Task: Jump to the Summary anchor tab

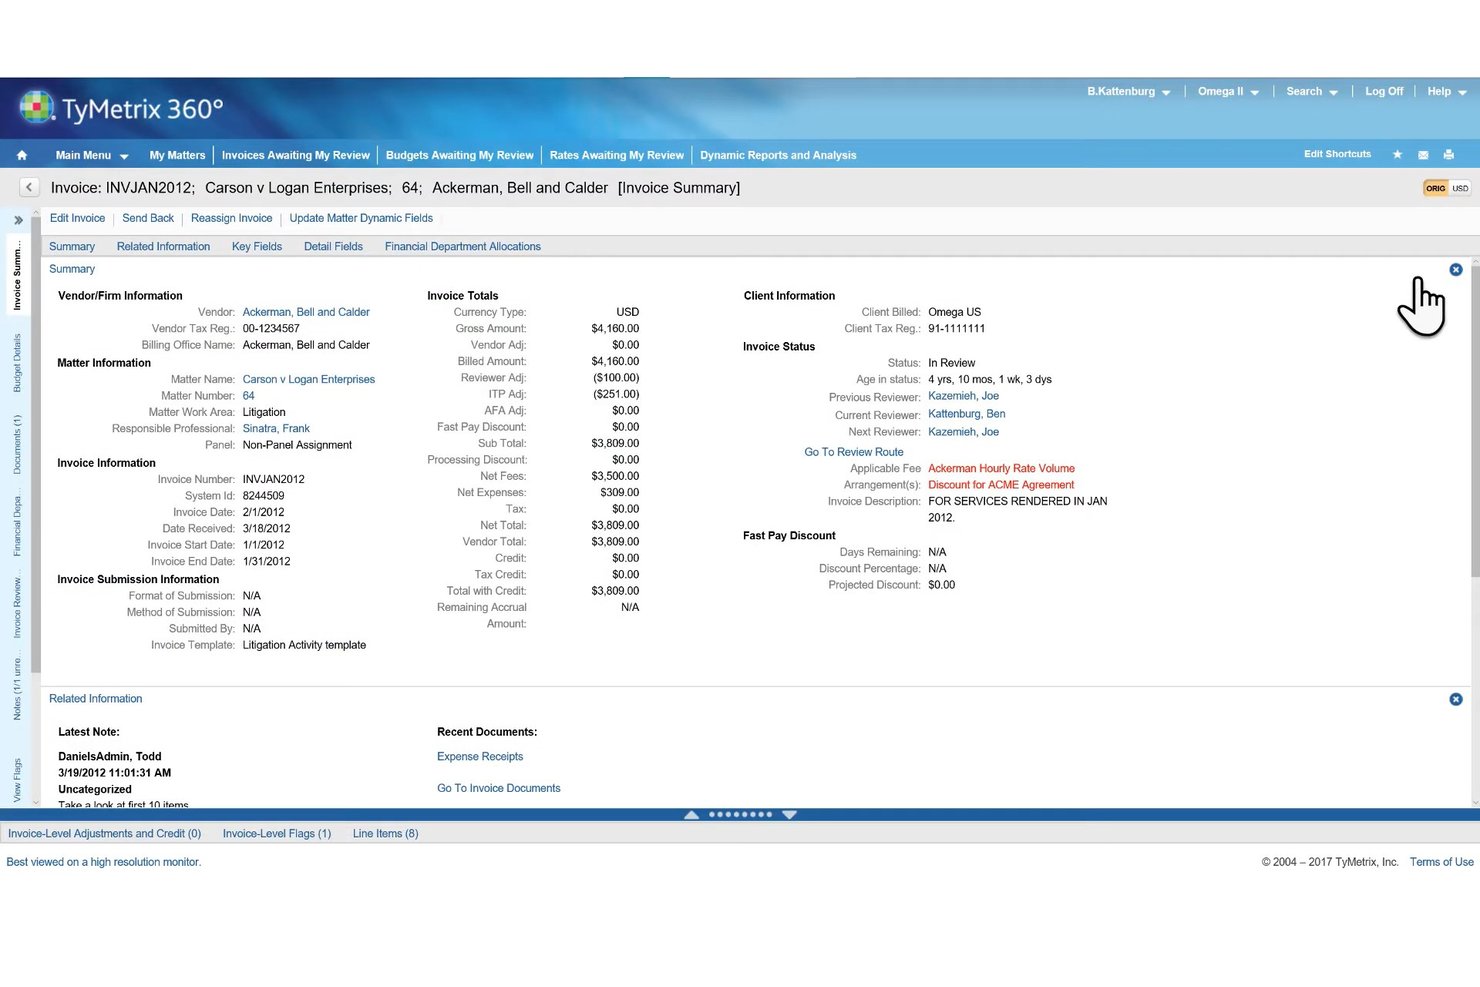Action: pyautogui.click(x=72, y=247)
